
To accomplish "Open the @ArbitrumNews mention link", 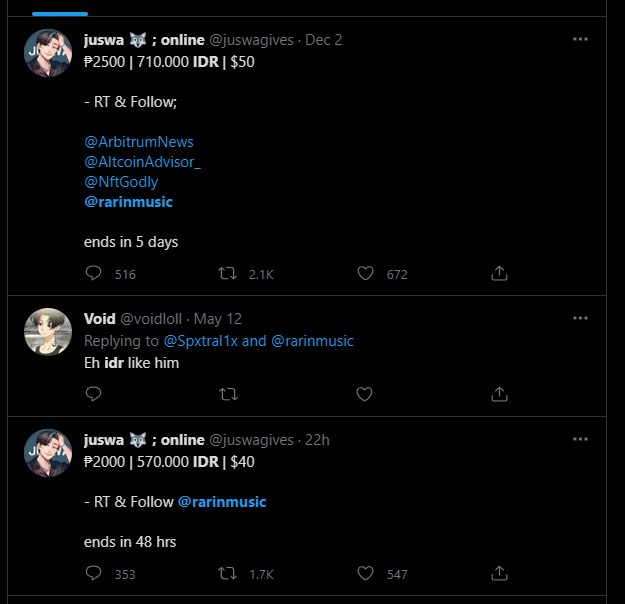I will click(x=139, y=142).
